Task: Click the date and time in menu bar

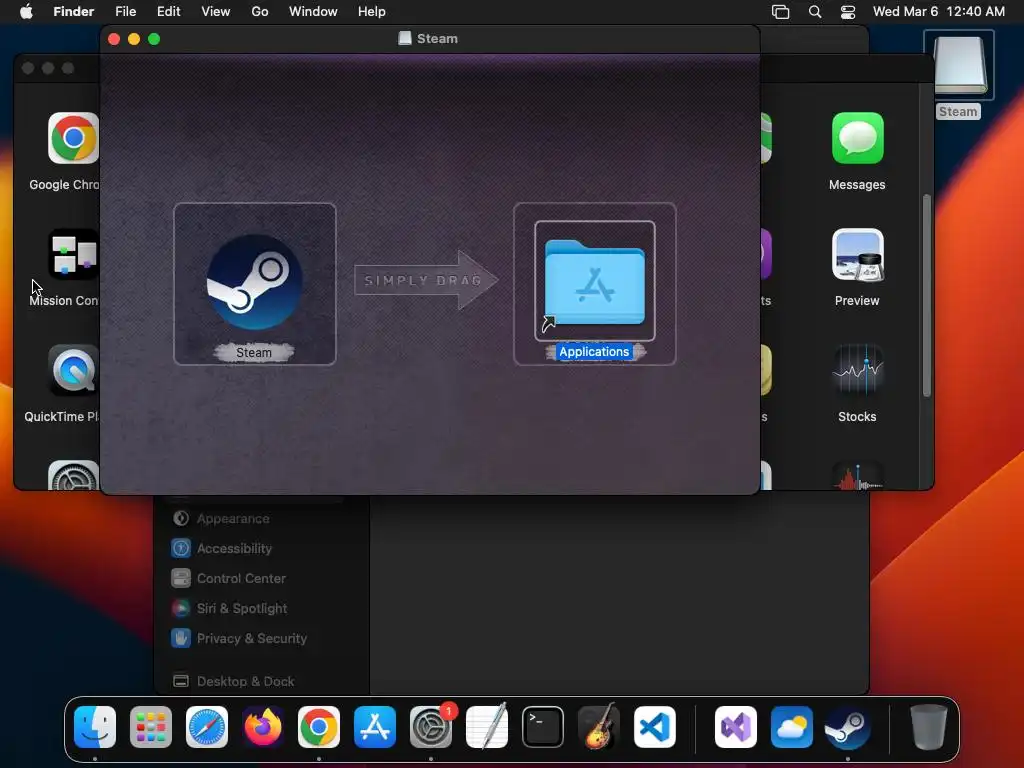Action: 938,11
